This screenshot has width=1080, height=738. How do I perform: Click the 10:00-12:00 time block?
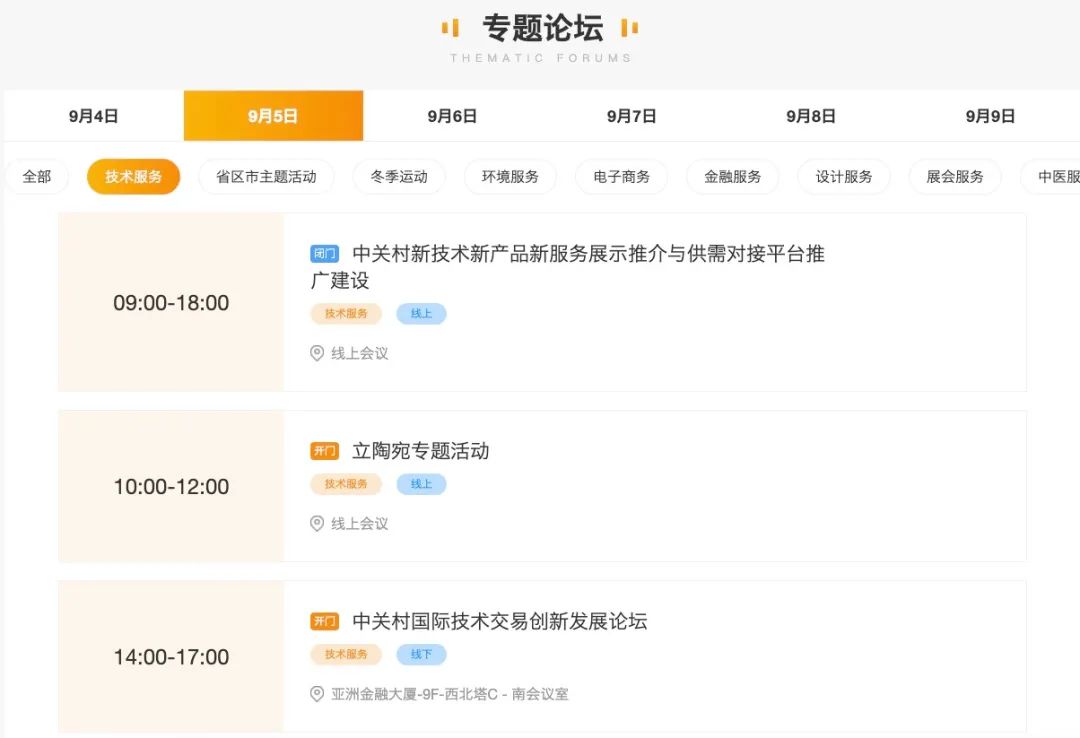coord(171,486)
